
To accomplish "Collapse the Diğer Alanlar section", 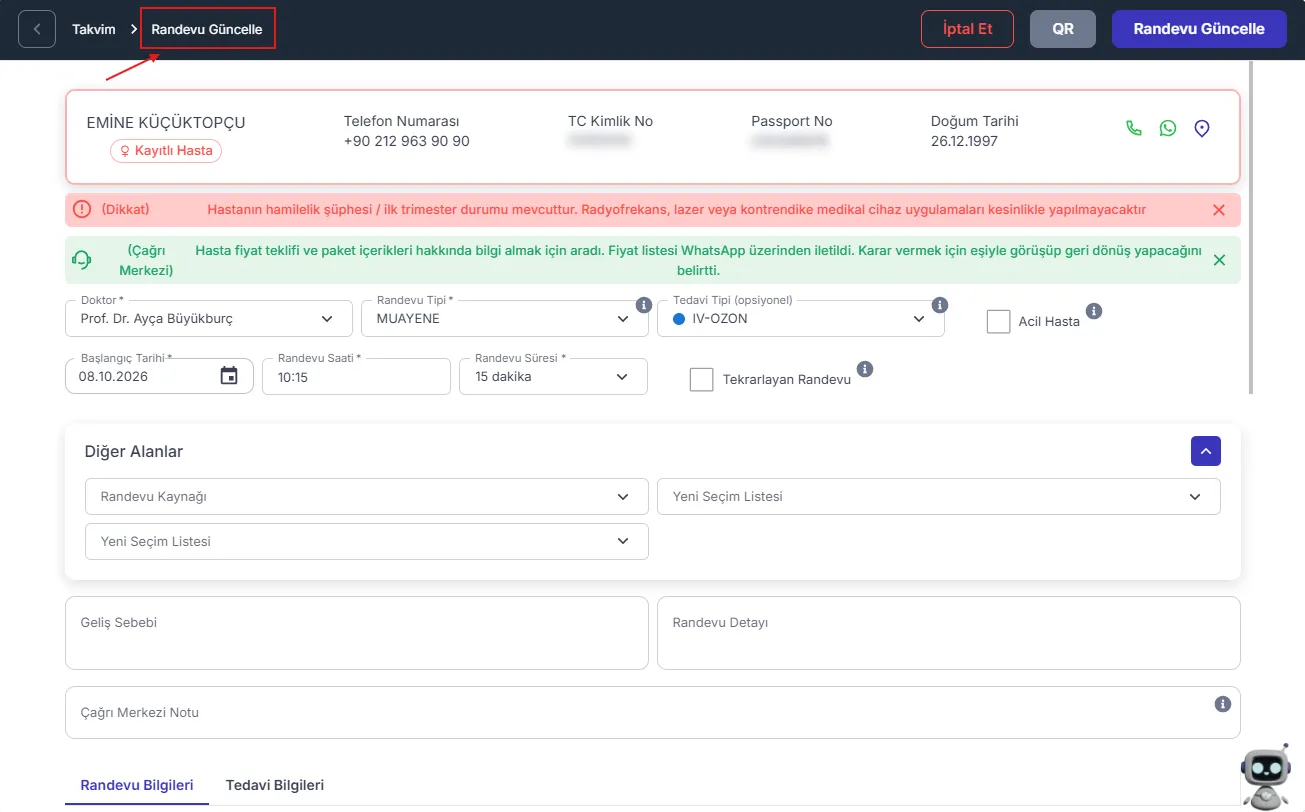I will coord(1206,451).
